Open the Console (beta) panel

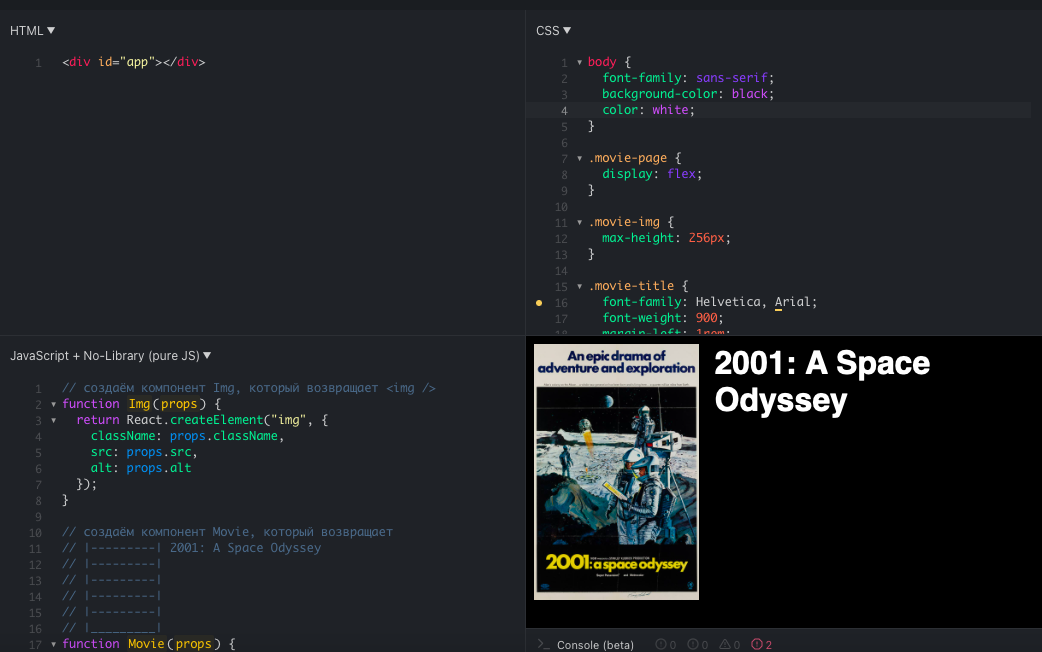[x=595, y=644]
